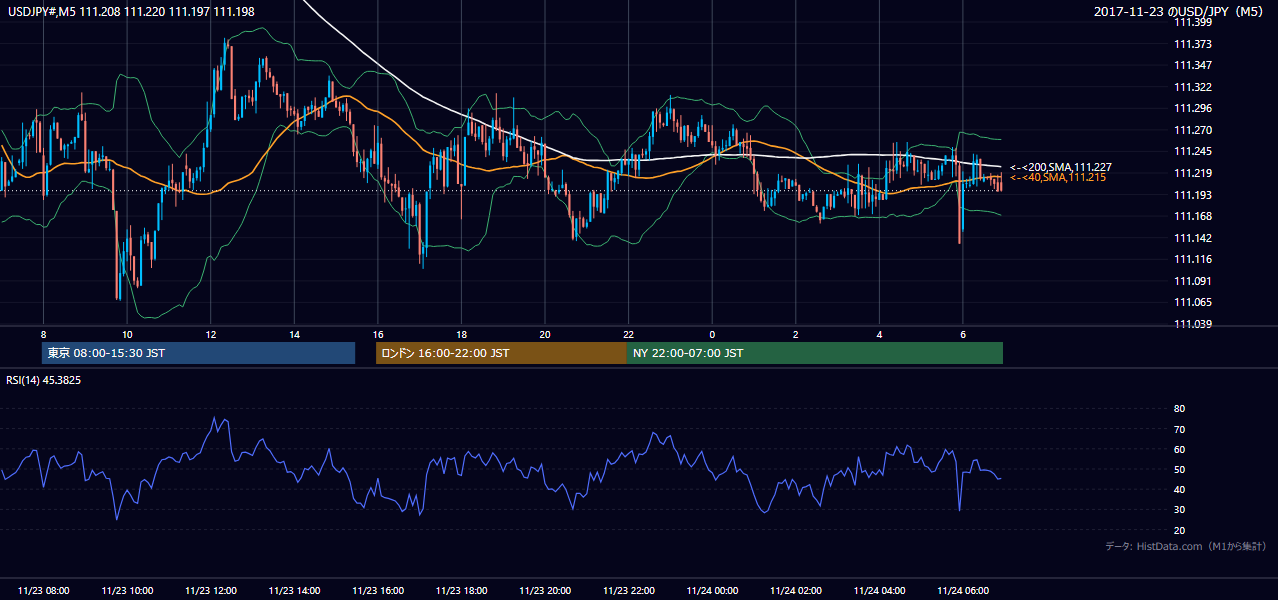1278x600 pixels.
Task: Click price level 111.168 on the axis
Action: pos(1193,216)
